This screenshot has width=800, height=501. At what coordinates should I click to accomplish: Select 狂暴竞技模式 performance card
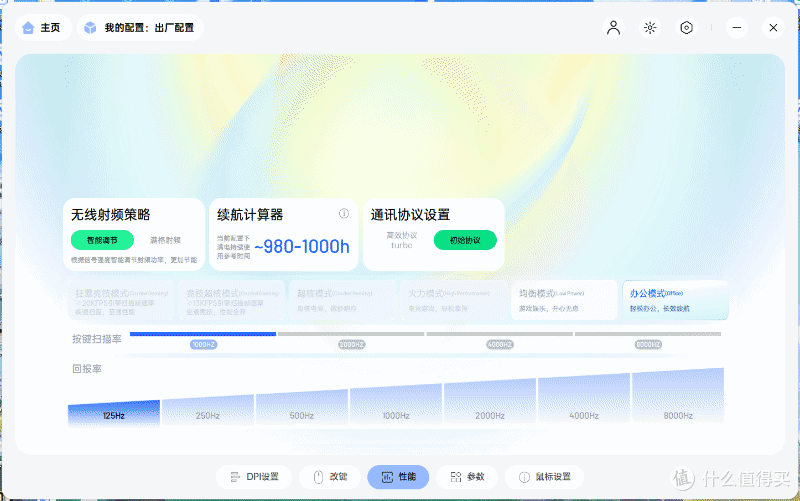coord(121,300)
